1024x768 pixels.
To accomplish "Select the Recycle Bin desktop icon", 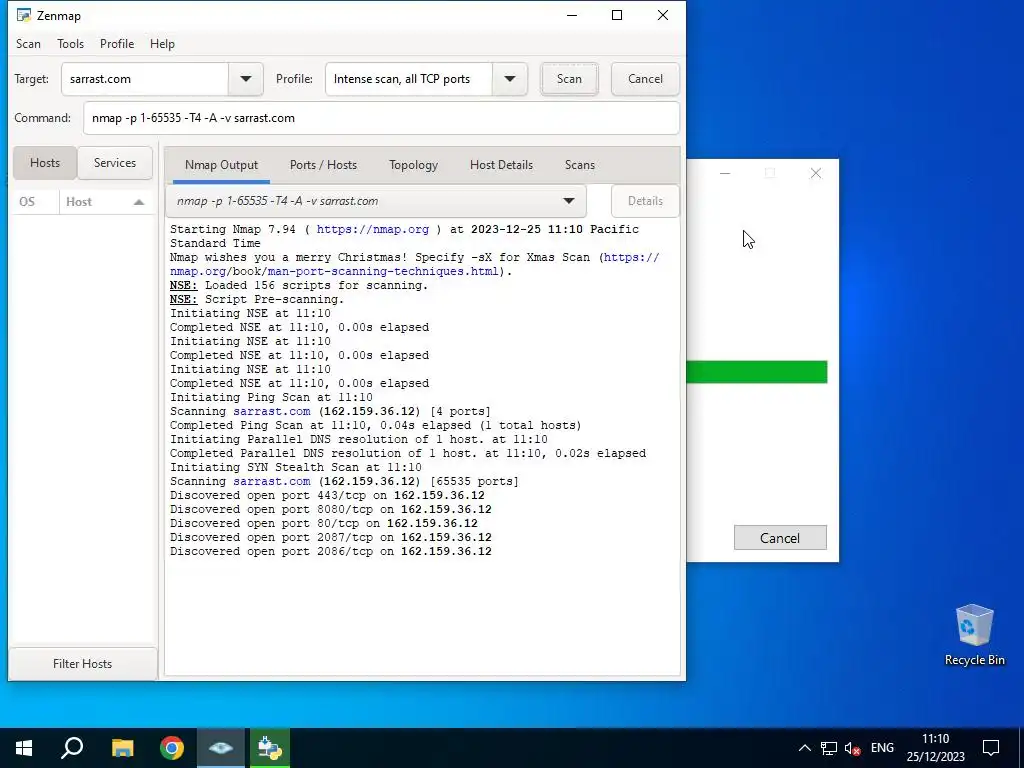I will click(x=974, y=635).
